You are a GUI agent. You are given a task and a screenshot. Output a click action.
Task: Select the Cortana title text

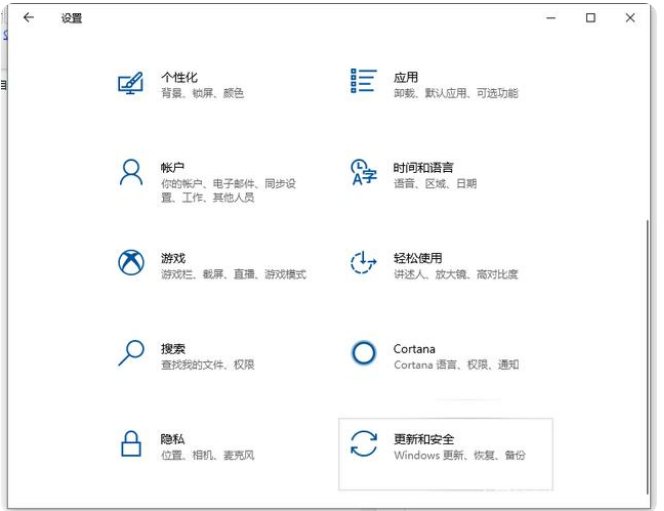pos(414,349)
